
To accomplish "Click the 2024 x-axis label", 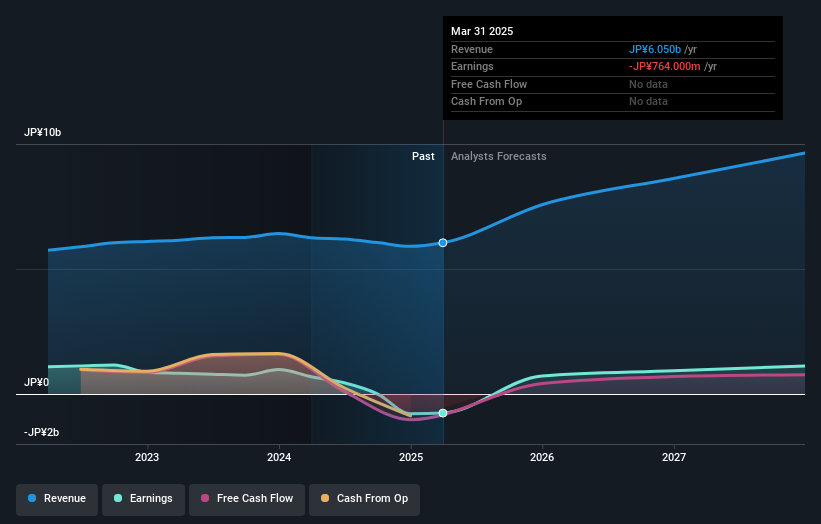I will [279, 458].
